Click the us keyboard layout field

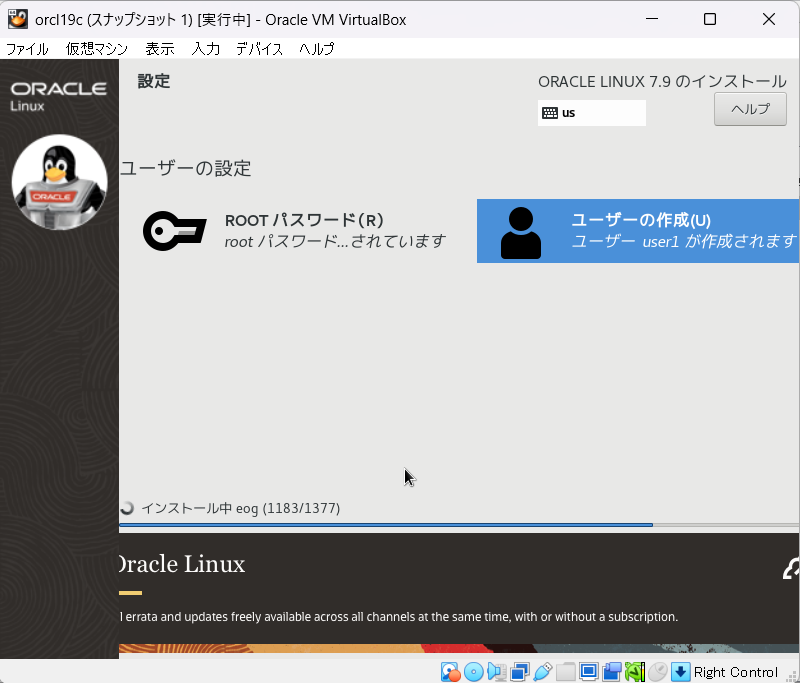click(592, 113)
